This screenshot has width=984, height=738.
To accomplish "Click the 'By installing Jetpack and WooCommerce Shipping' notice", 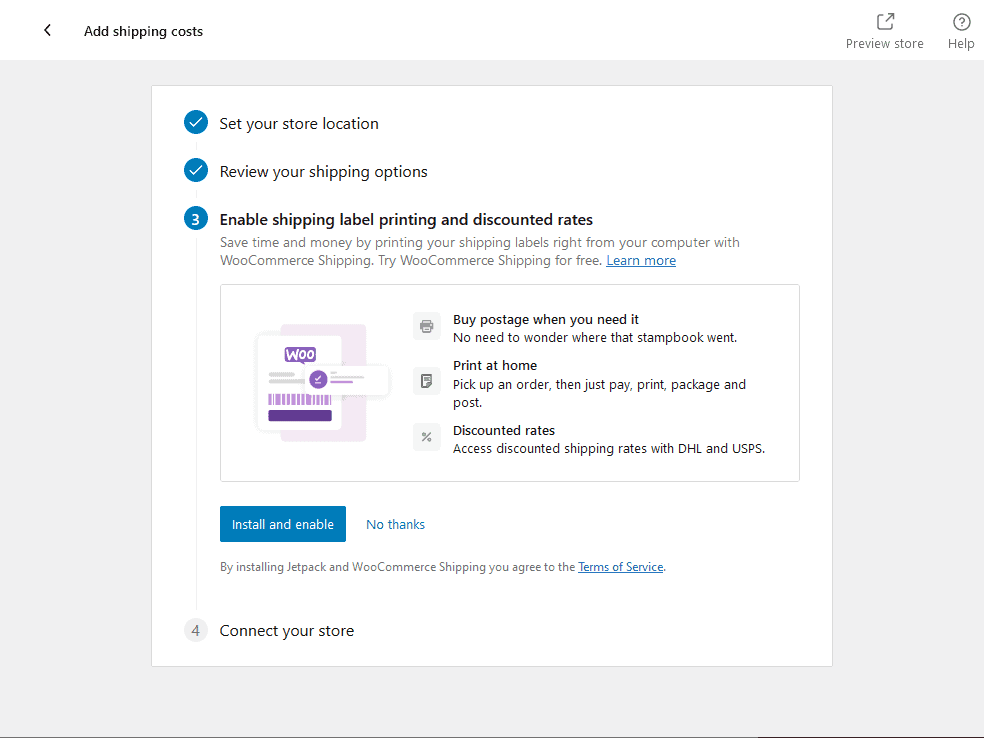I will 442,567.
